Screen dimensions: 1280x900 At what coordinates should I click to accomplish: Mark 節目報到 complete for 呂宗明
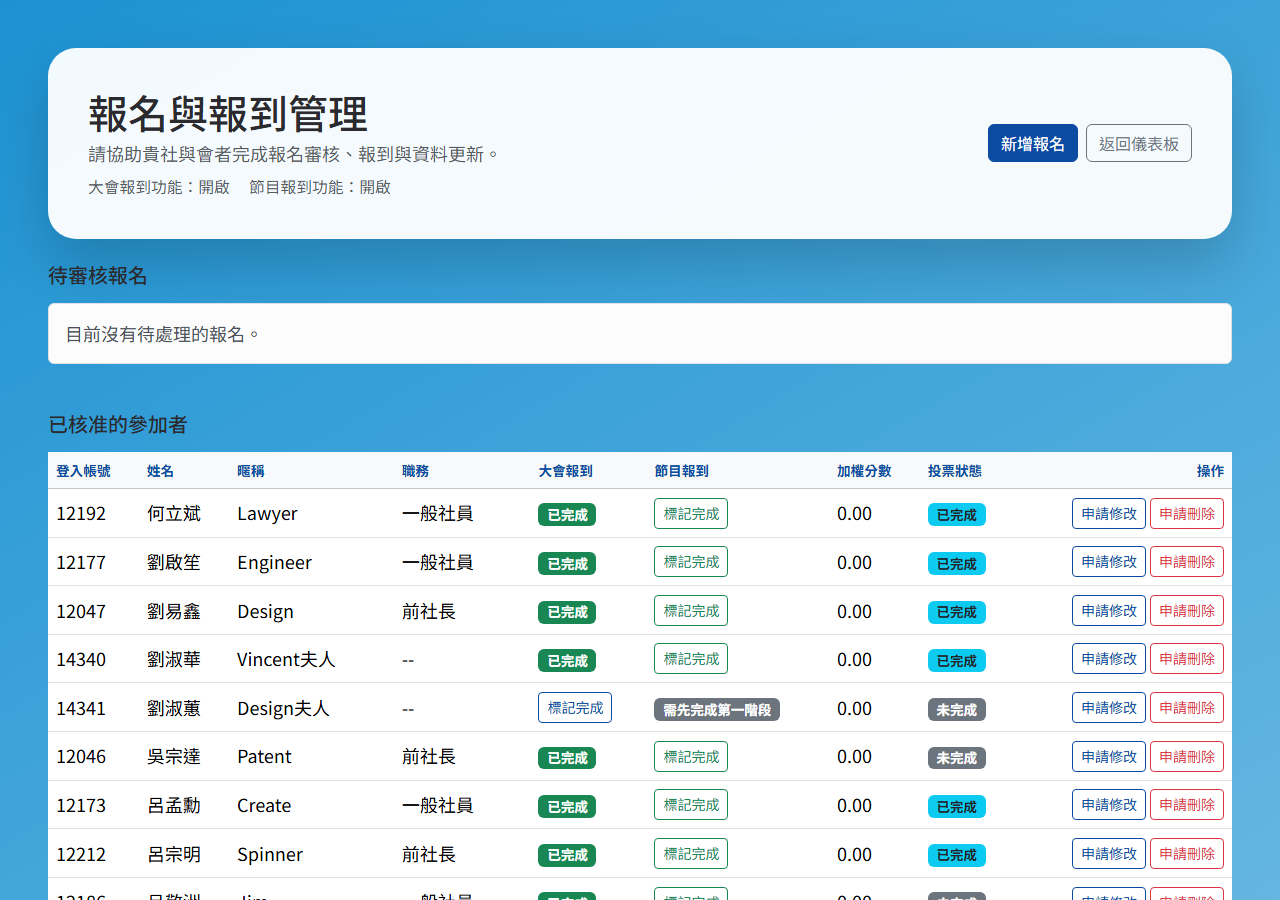[690, 854]
